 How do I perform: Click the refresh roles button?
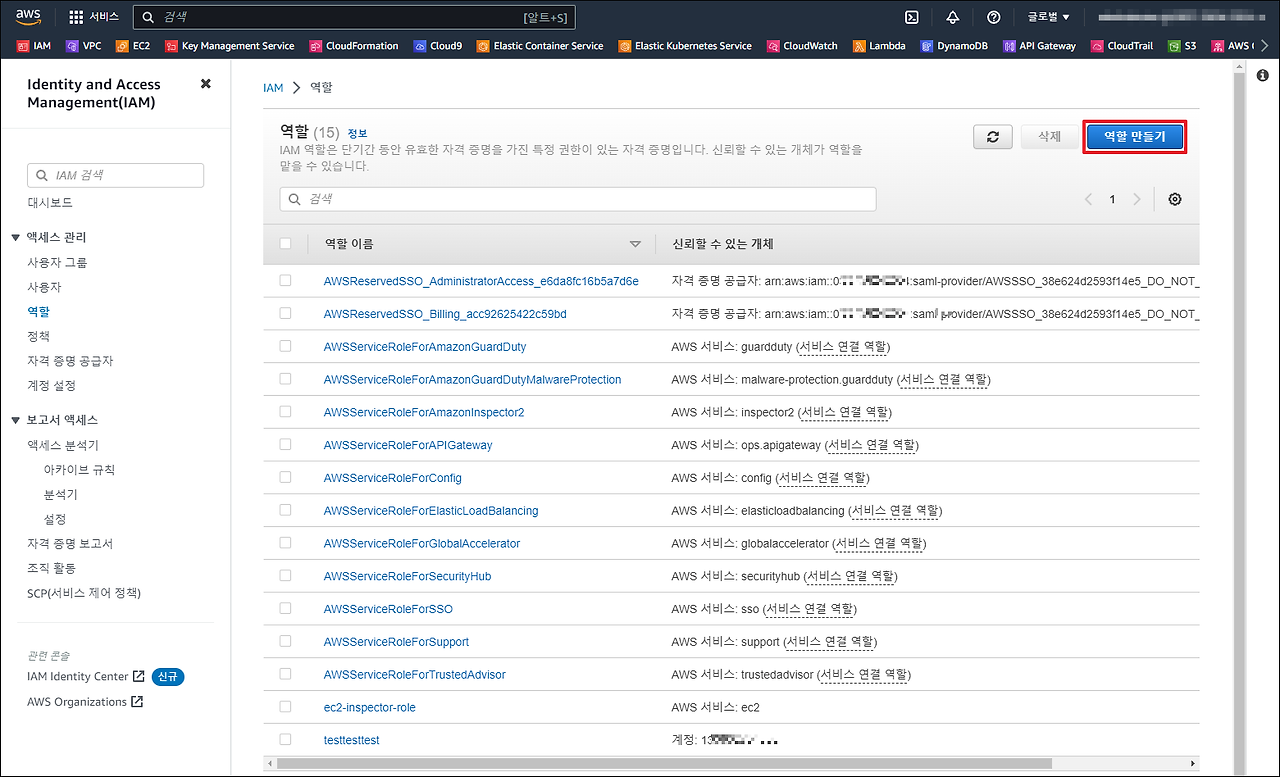(993, 137)
